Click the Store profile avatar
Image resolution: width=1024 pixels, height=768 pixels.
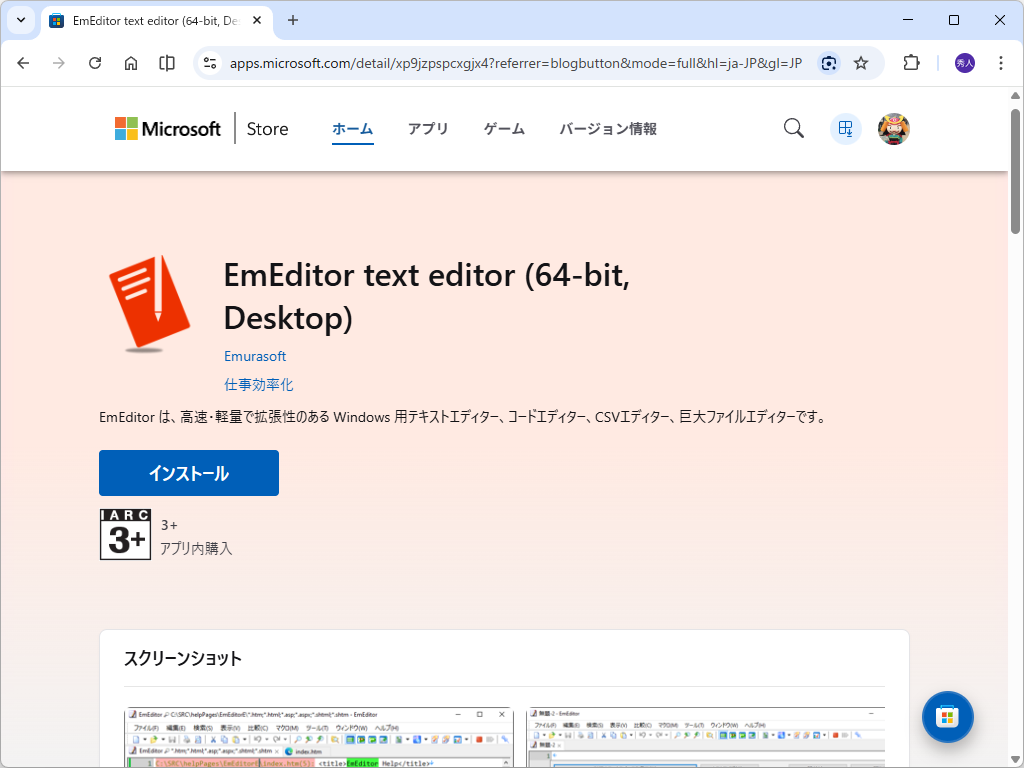pos(893,128)
